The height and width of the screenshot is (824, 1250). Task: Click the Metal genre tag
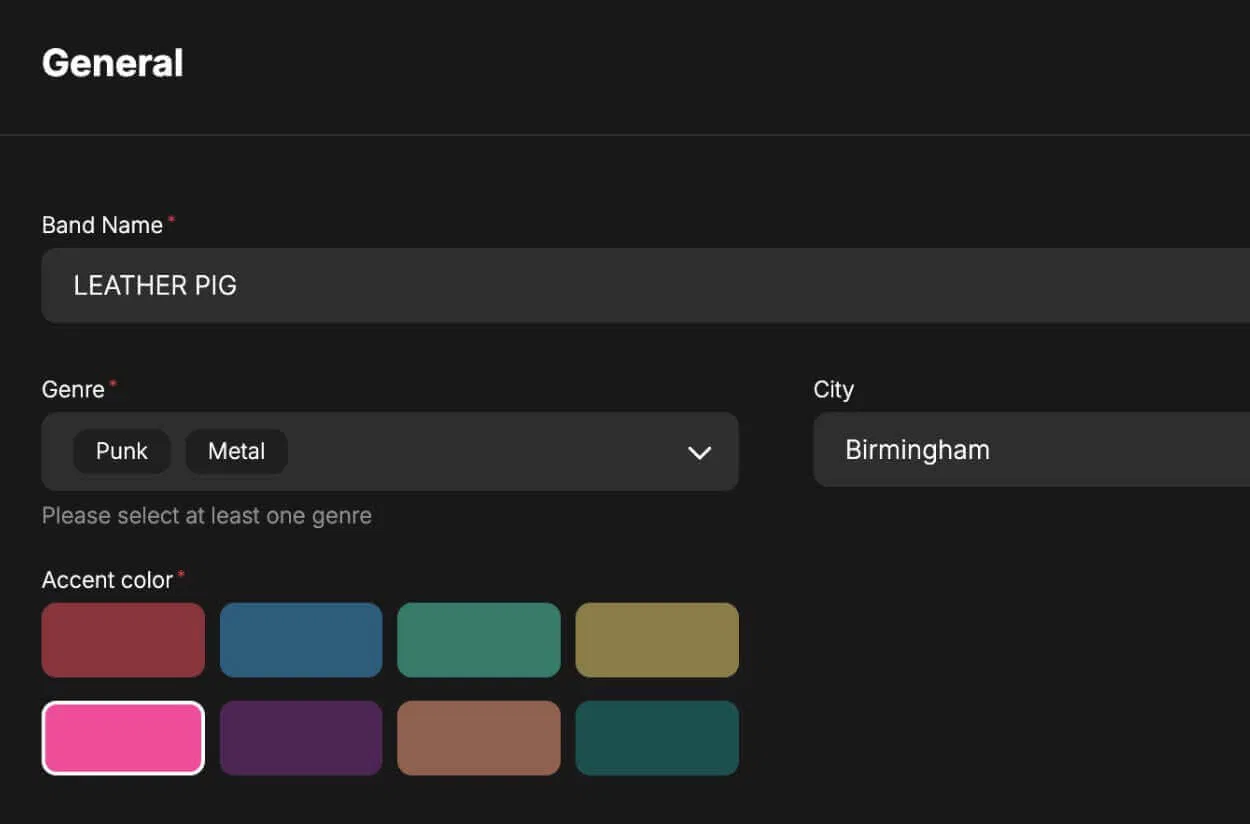[x=237, y=451]
